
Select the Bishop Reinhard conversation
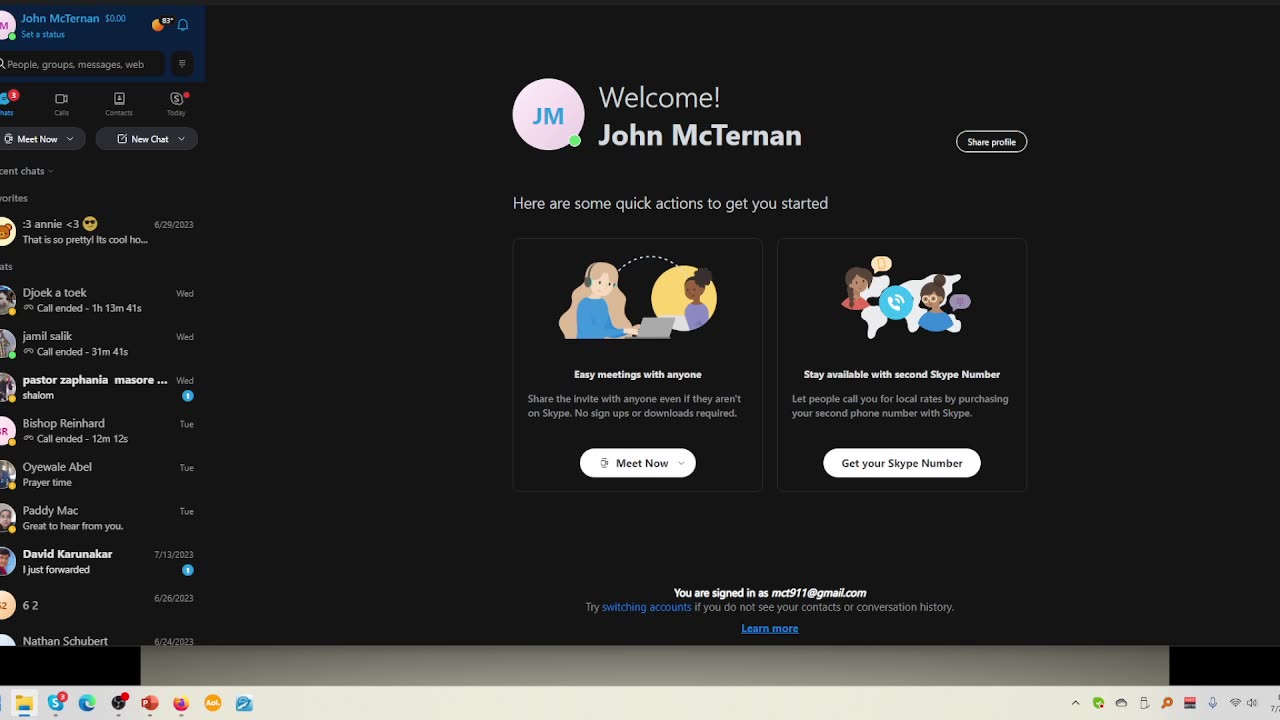pyautogui.click(x=100, y=431)
